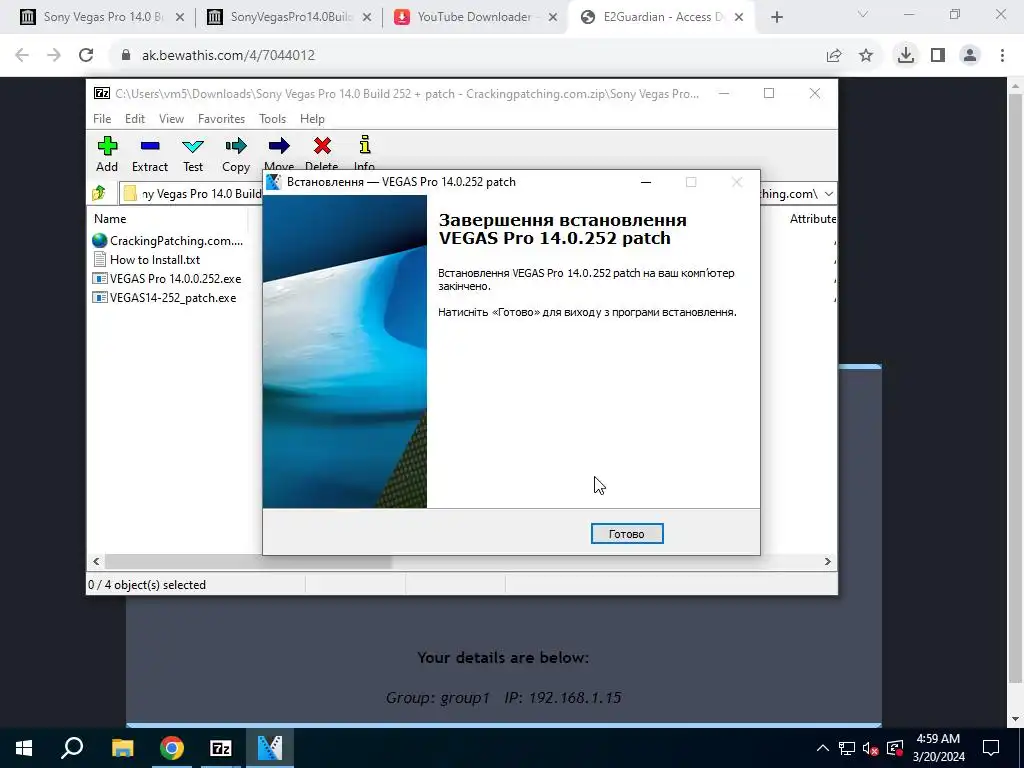
Task: Open the Chrome profile icon
Action: pyautogui.click(x=970, y=56)
